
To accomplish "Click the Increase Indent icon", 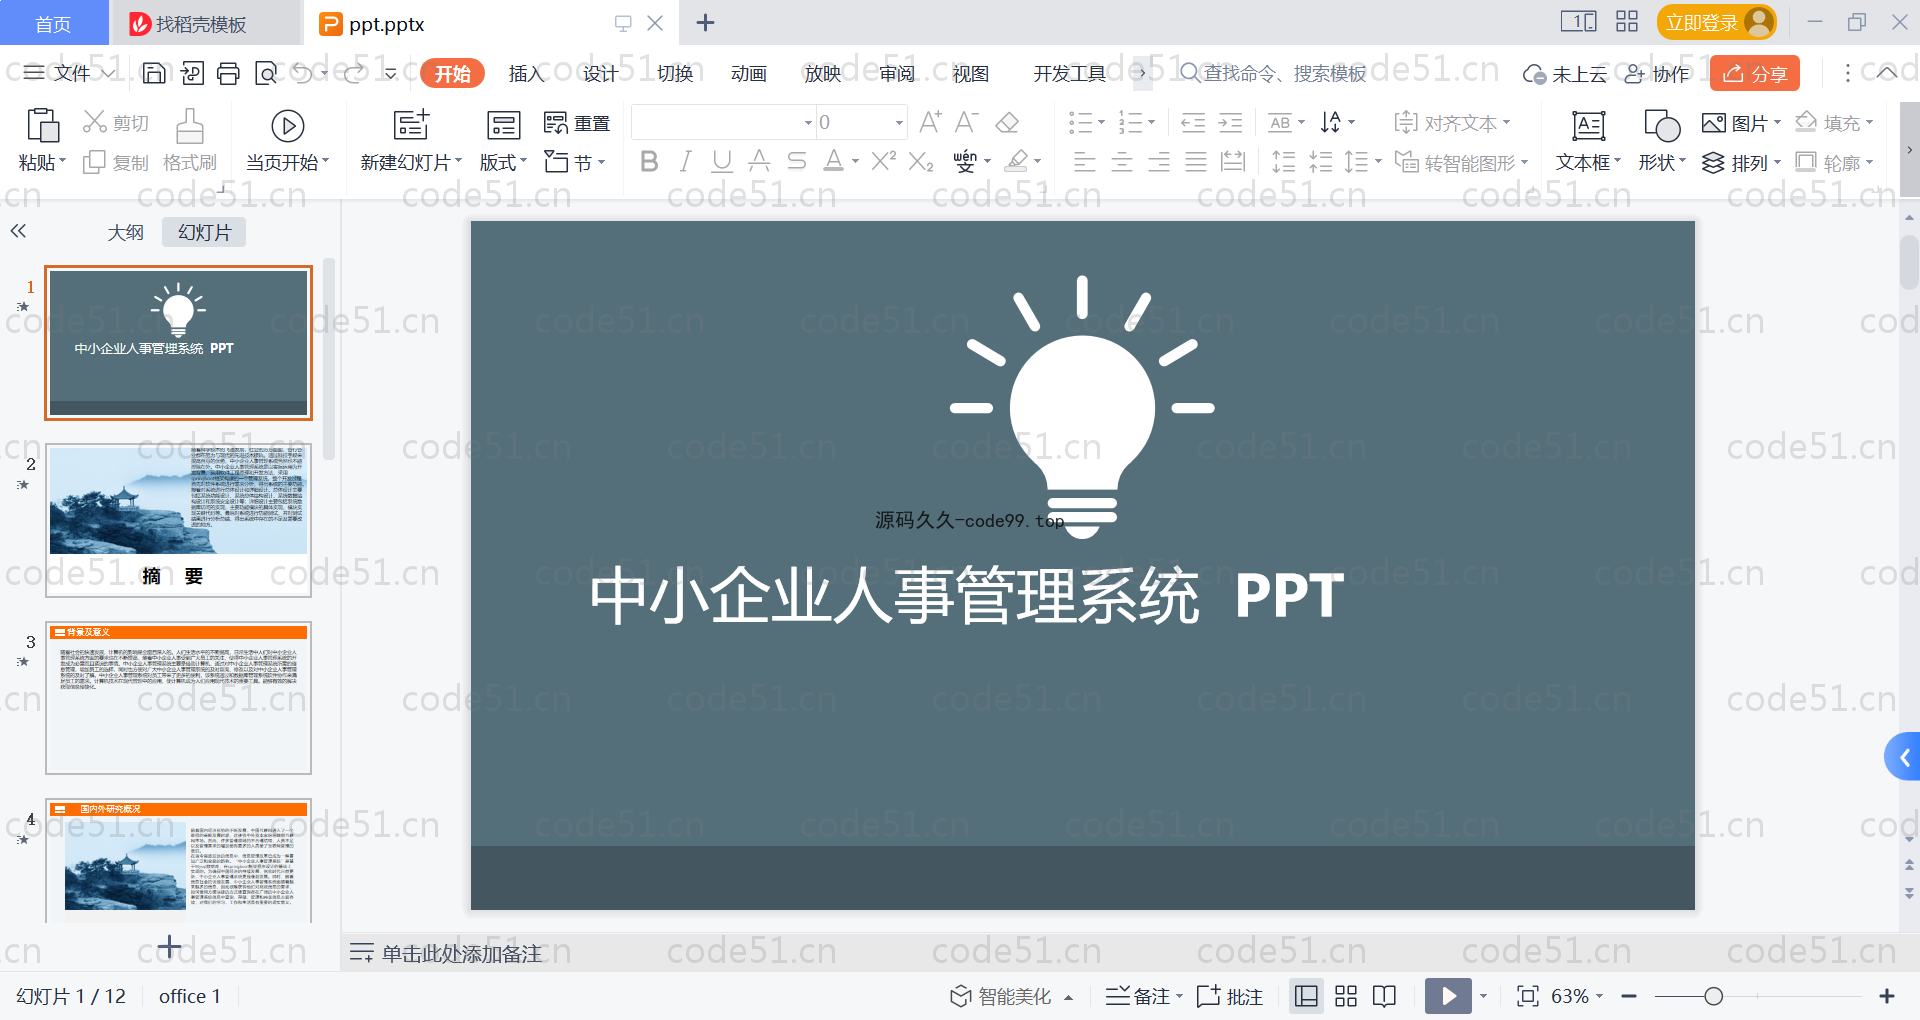I will click(1230, 123).
